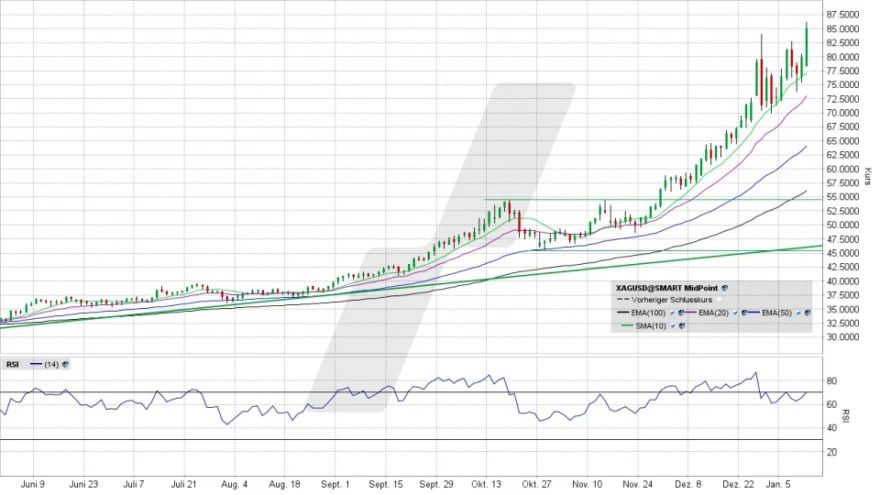This screenshot has height=495, width=880.
Task: Disable the EMA(50) line checkbox
Action: pyautogui.click(x=798, y=313)
